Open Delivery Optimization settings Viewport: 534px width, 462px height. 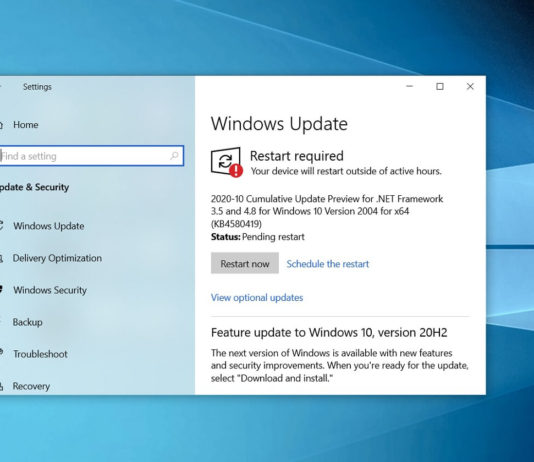point(57,258)
